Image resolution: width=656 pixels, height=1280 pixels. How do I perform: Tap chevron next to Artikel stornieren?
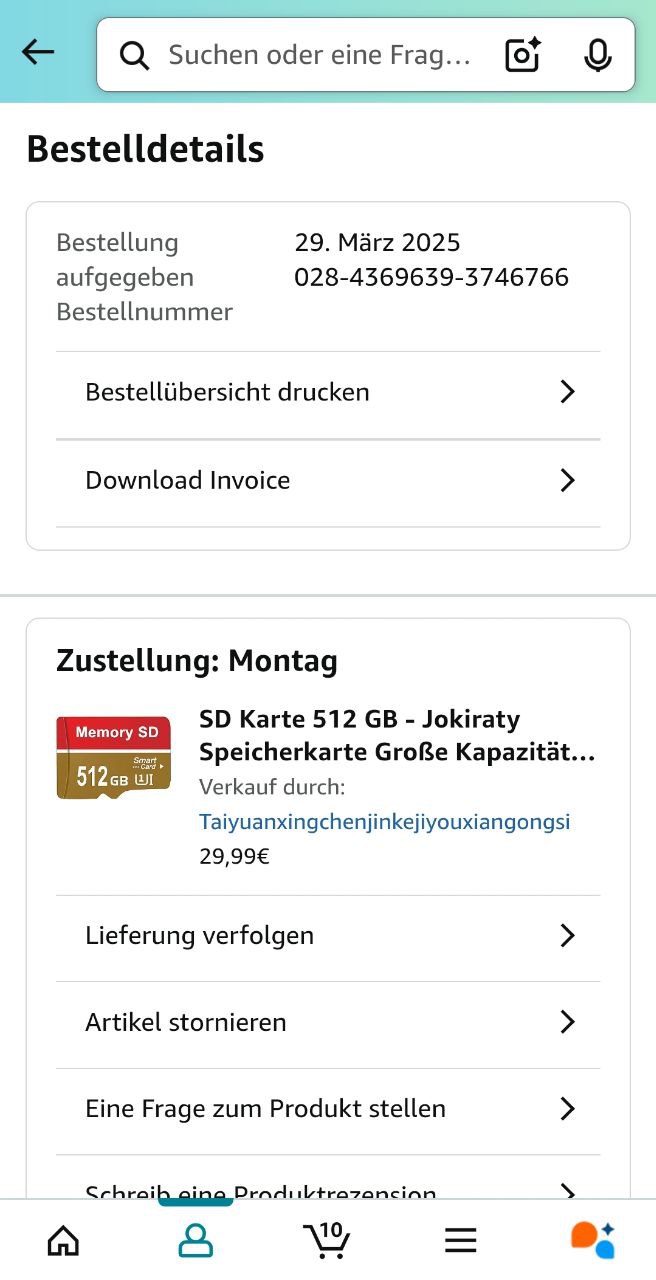point(567,1022)
